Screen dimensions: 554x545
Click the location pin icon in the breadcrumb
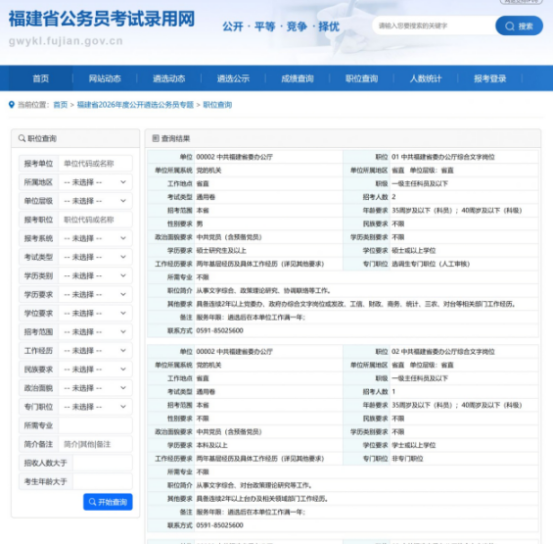point(12,105)
